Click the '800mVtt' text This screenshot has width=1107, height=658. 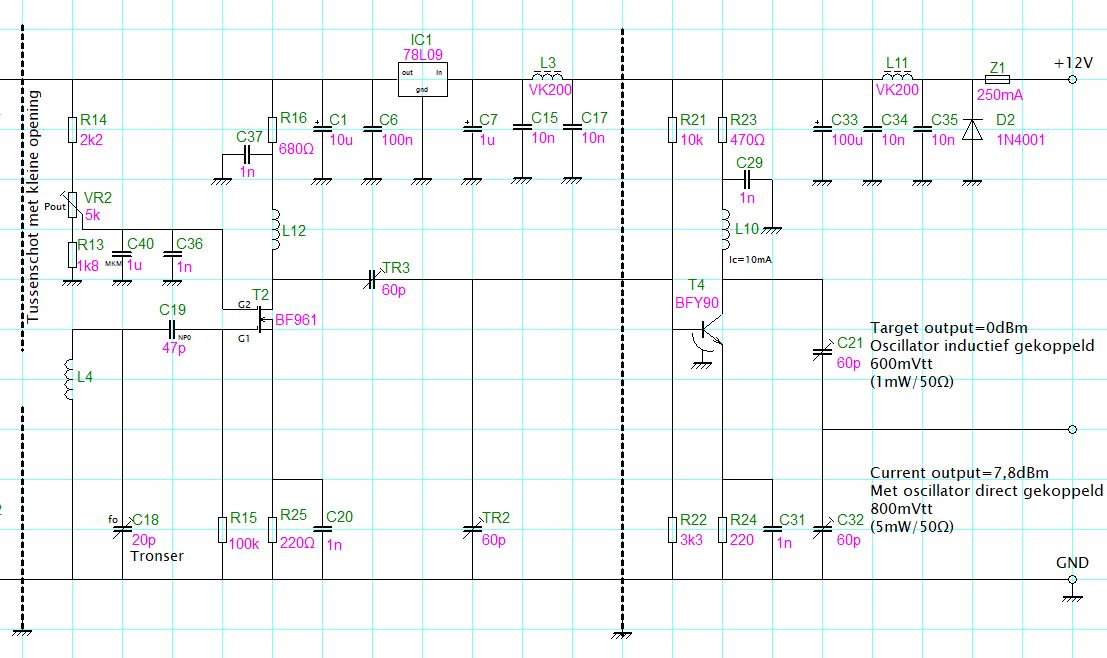tap(902, 508)
